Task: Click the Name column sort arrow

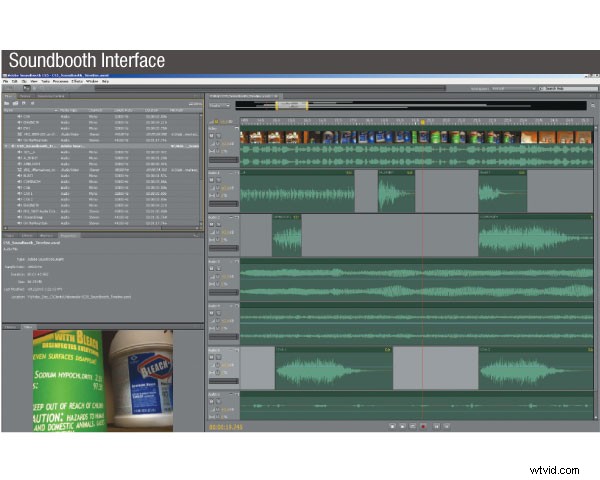Action: 56,110
